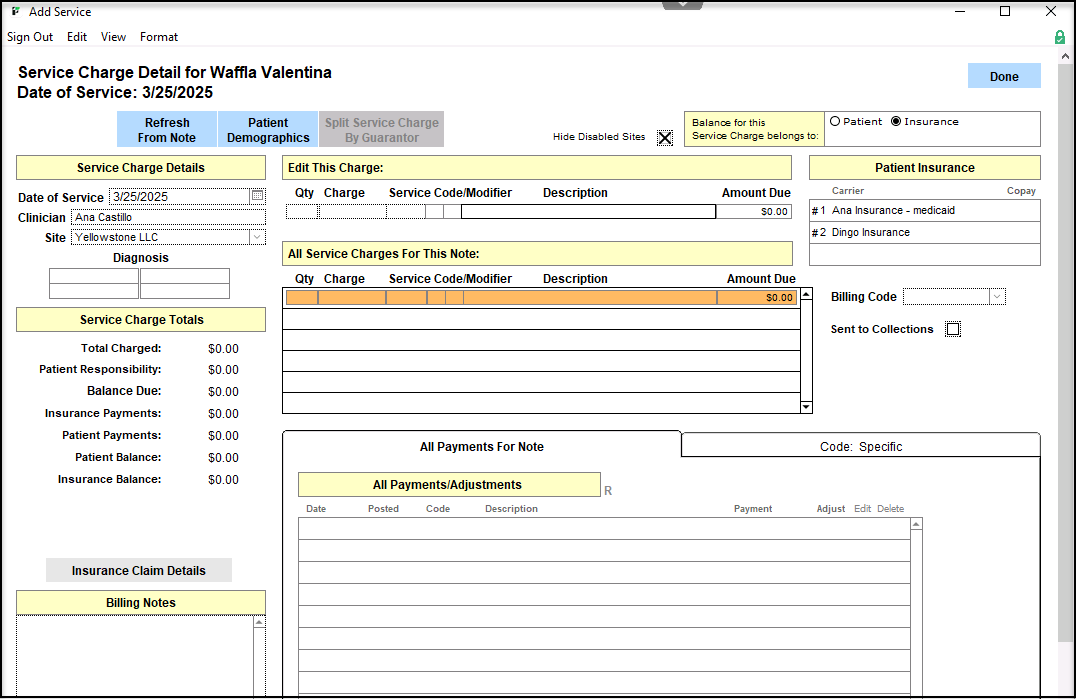The image size is (1076, 699).
Task: Toggle the Hide Disabled Sites checkbox
Action: (x=665, y=137)
